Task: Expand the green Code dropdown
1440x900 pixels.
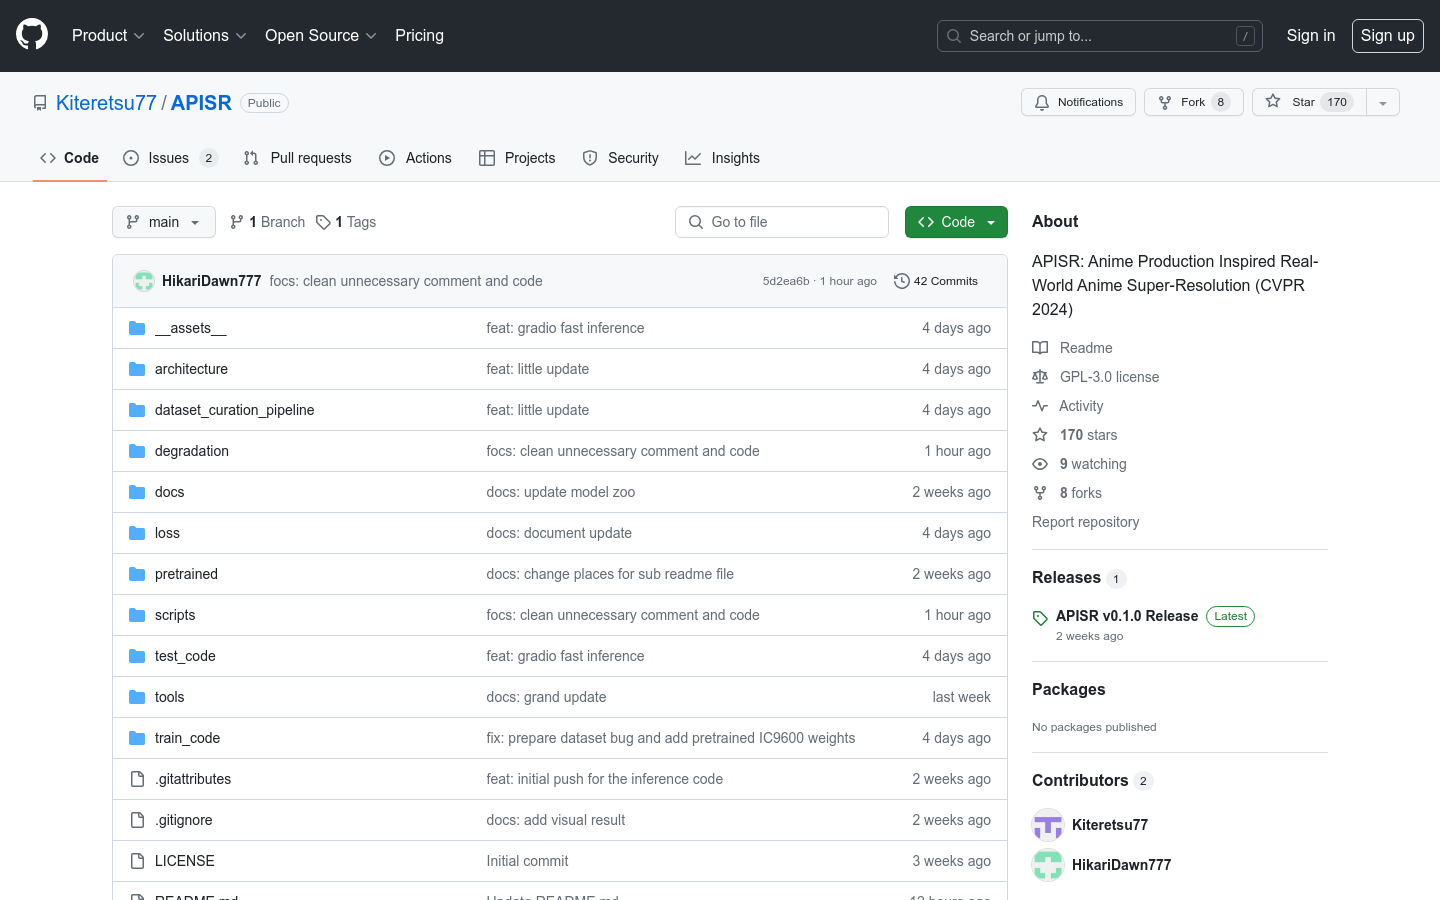Action: 956,222
